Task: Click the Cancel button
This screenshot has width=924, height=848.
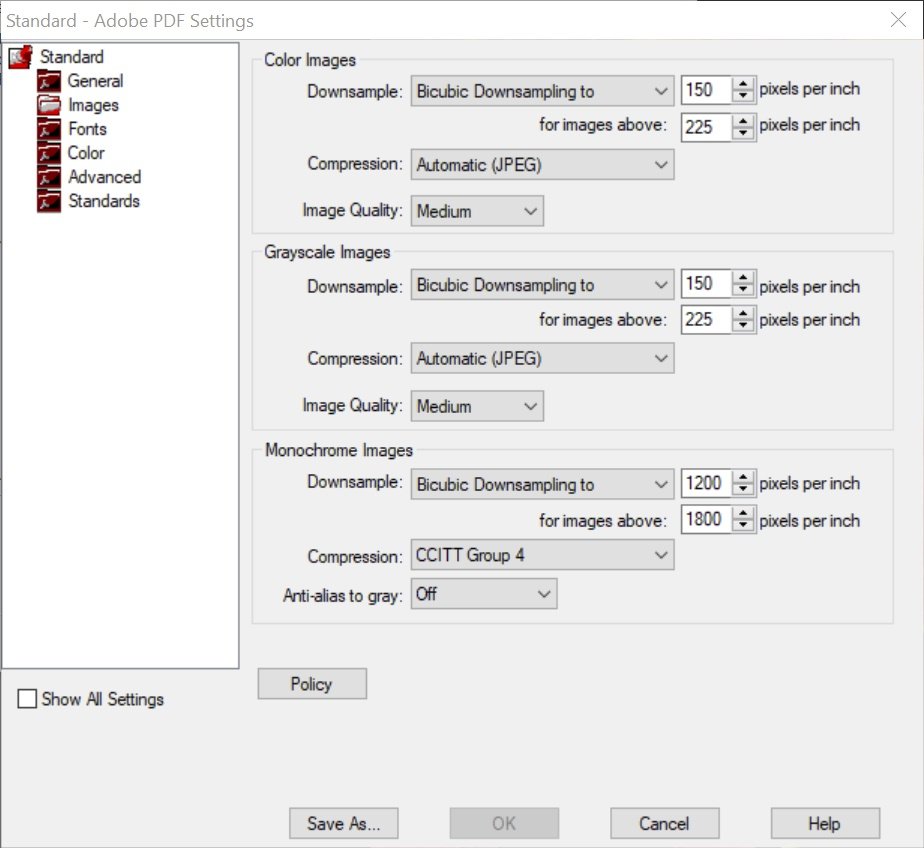Action: tap(665, 823)
